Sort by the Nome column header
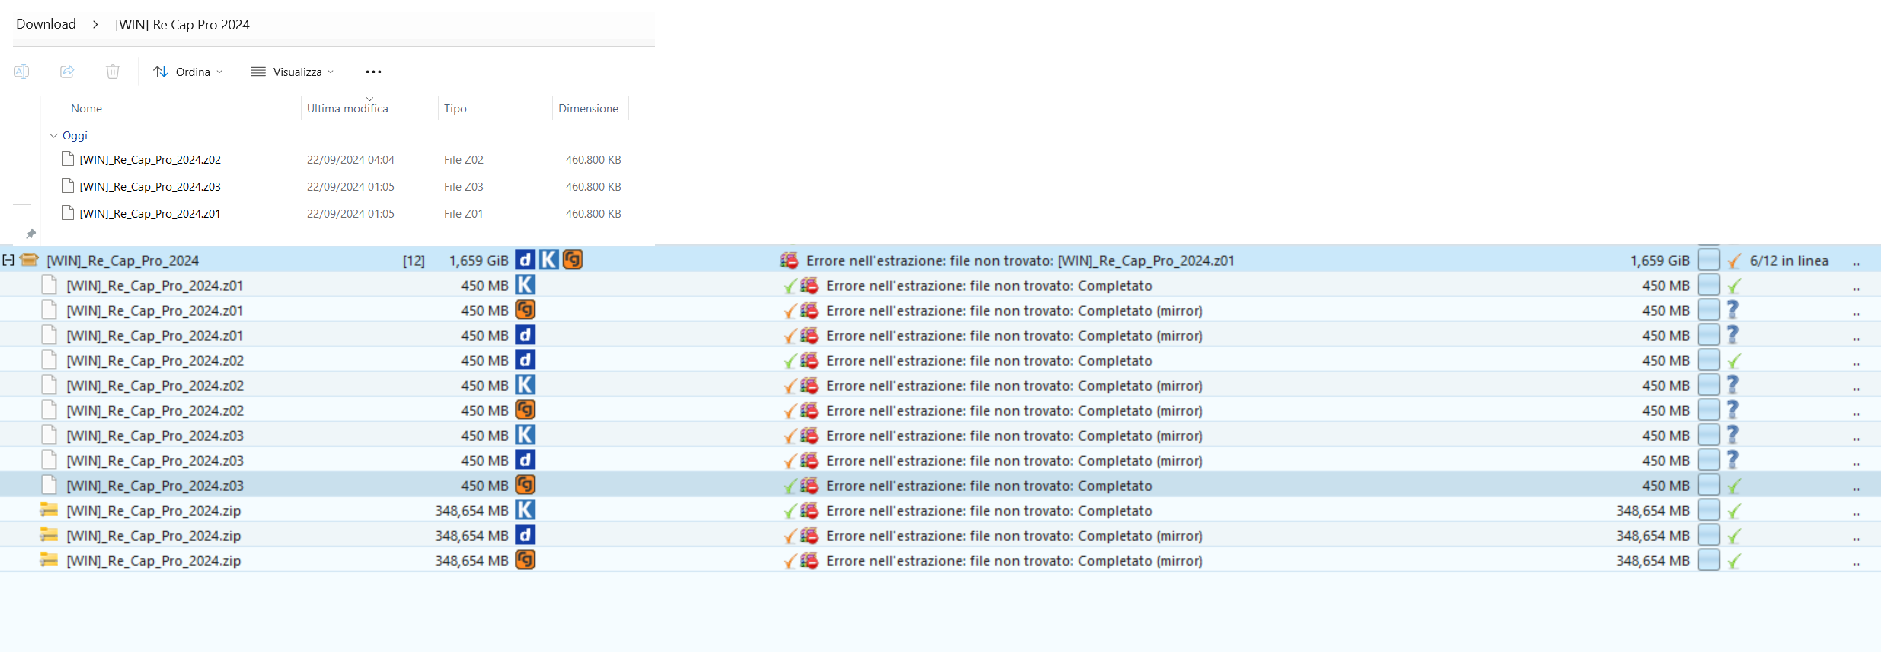1881x652 pixels. [86, 108]
